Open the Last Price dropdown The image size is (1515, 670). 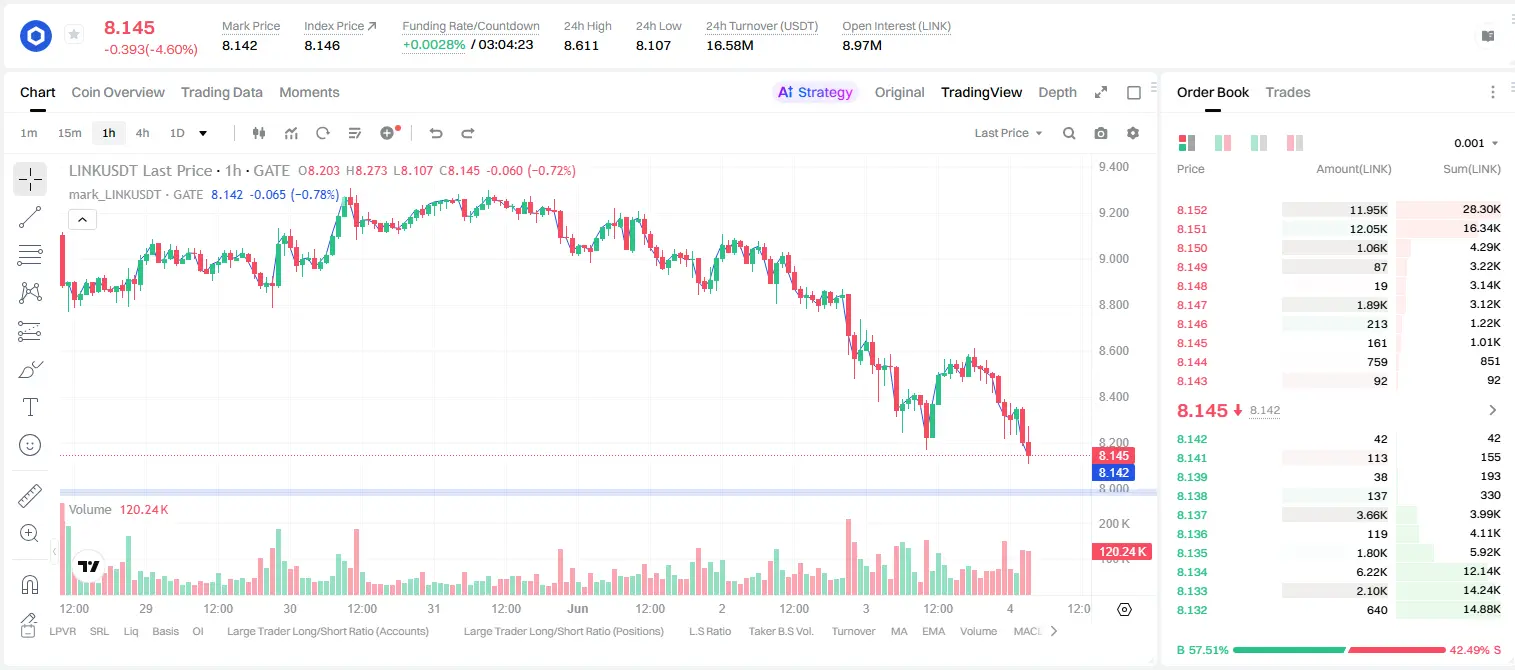coord(1008,133)
